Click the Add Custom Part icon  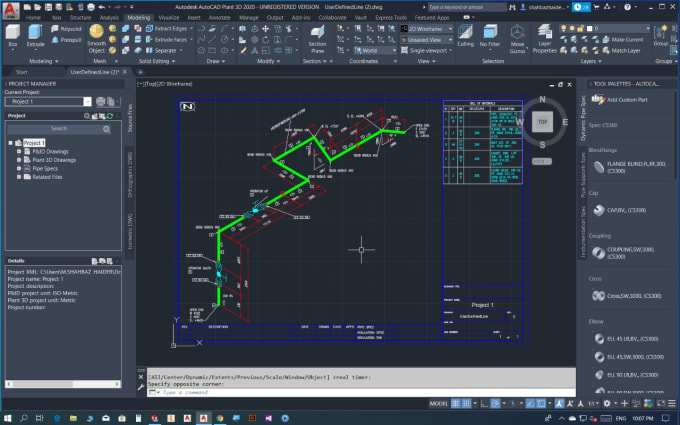coord(598,100)
